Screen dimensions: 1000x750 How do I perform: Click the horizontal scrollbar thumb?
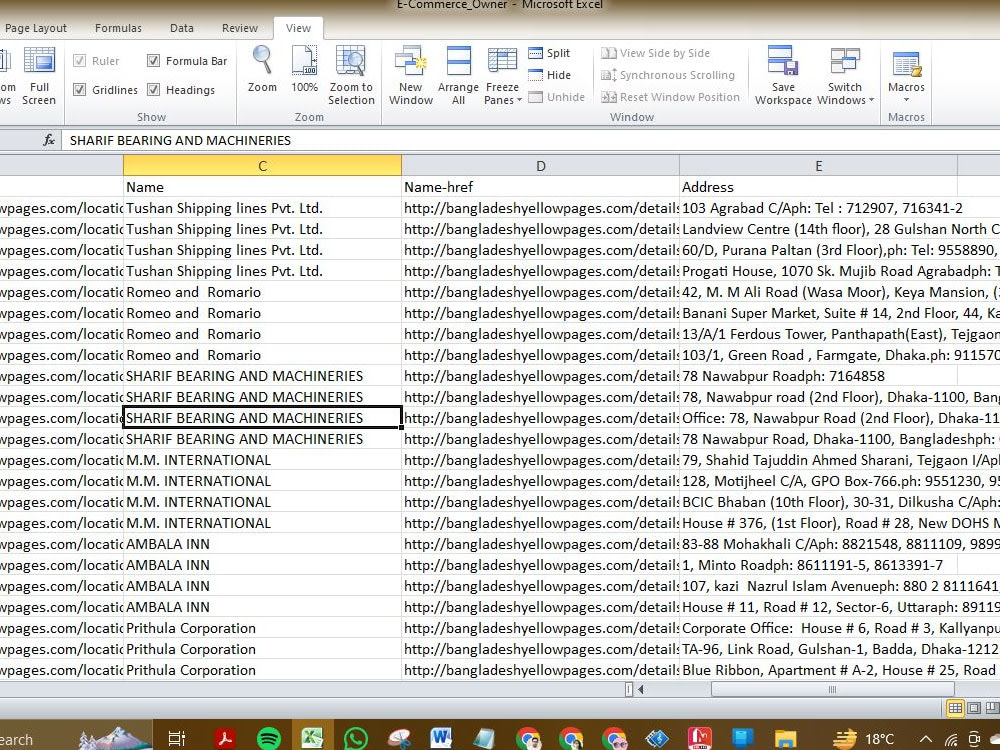tap(832, 689)
